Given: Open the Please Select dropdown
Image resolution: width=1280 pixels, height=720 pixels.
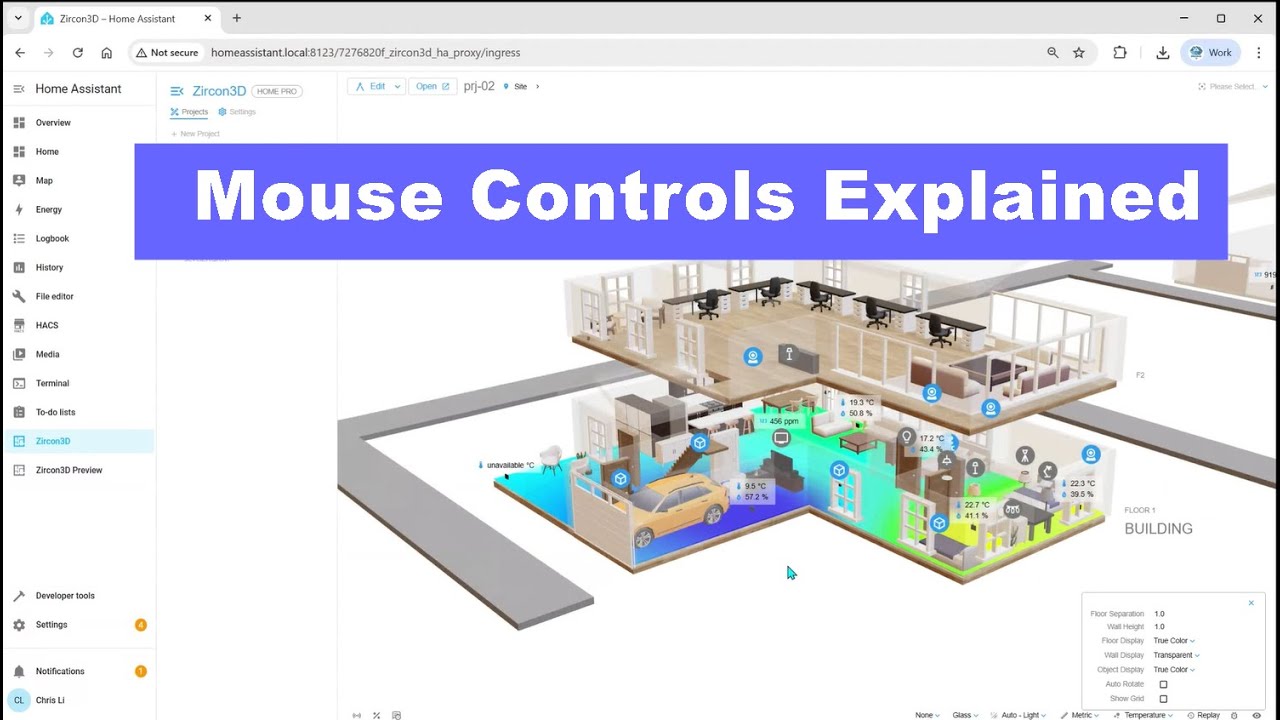Looking at the screenshot, I should click(x=1233, y=87).
